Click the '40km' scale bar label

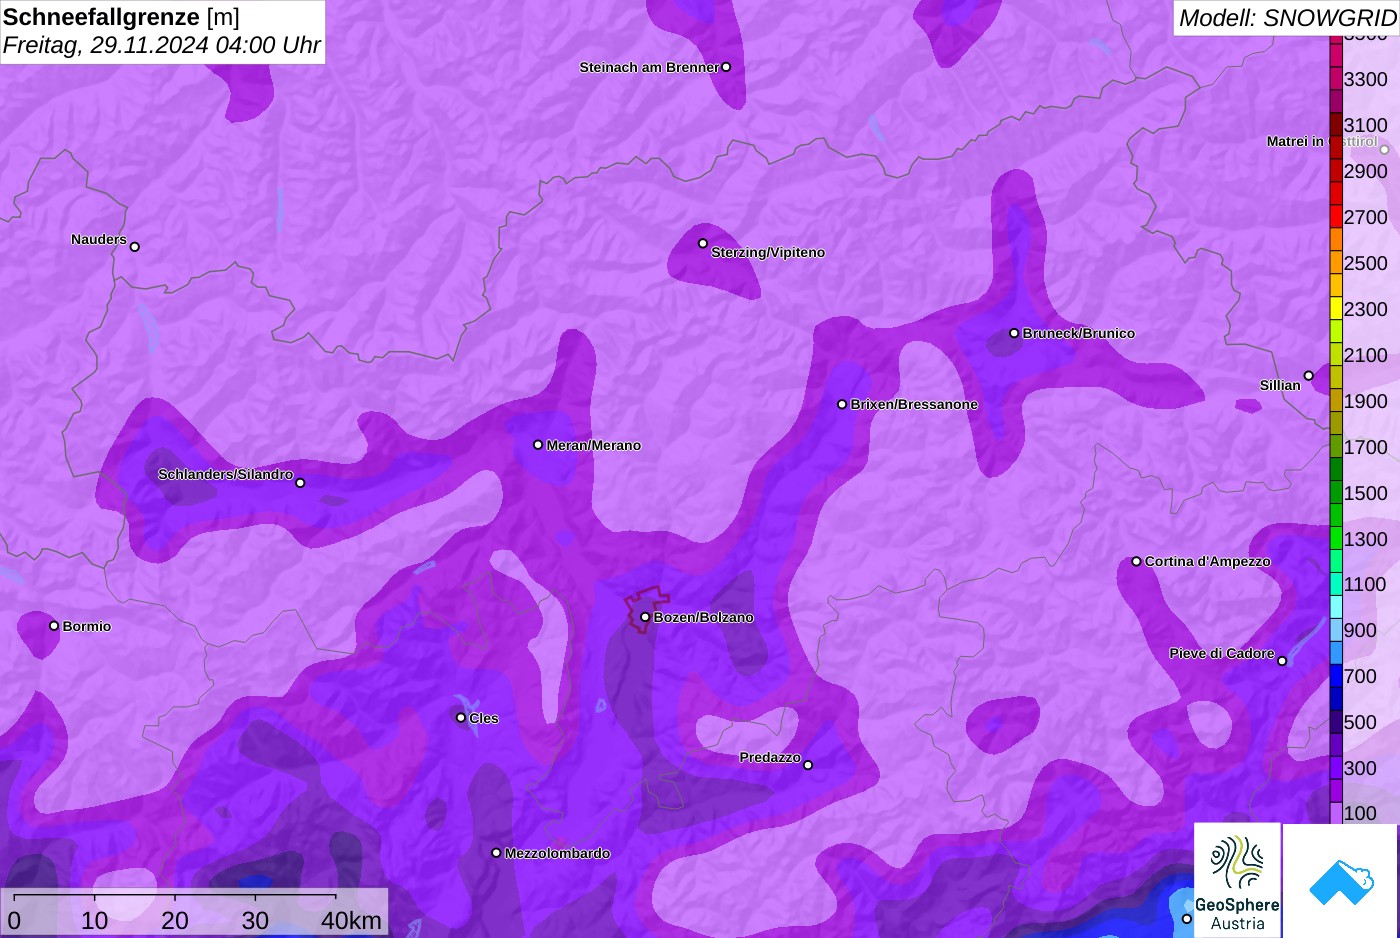click(x=352, y=921)
